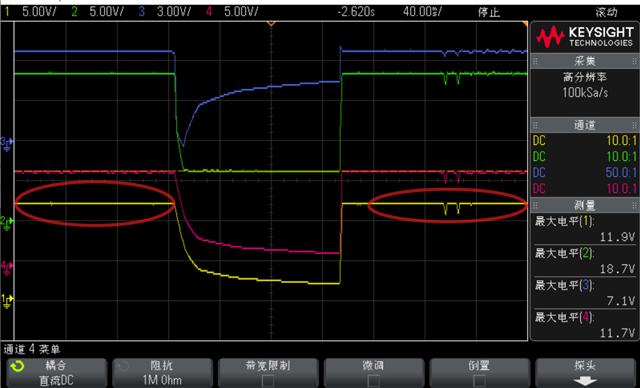This screenshot has width=640, height=388.
Task: Click the 最大电平(3) measurement label
Action: 564,285
